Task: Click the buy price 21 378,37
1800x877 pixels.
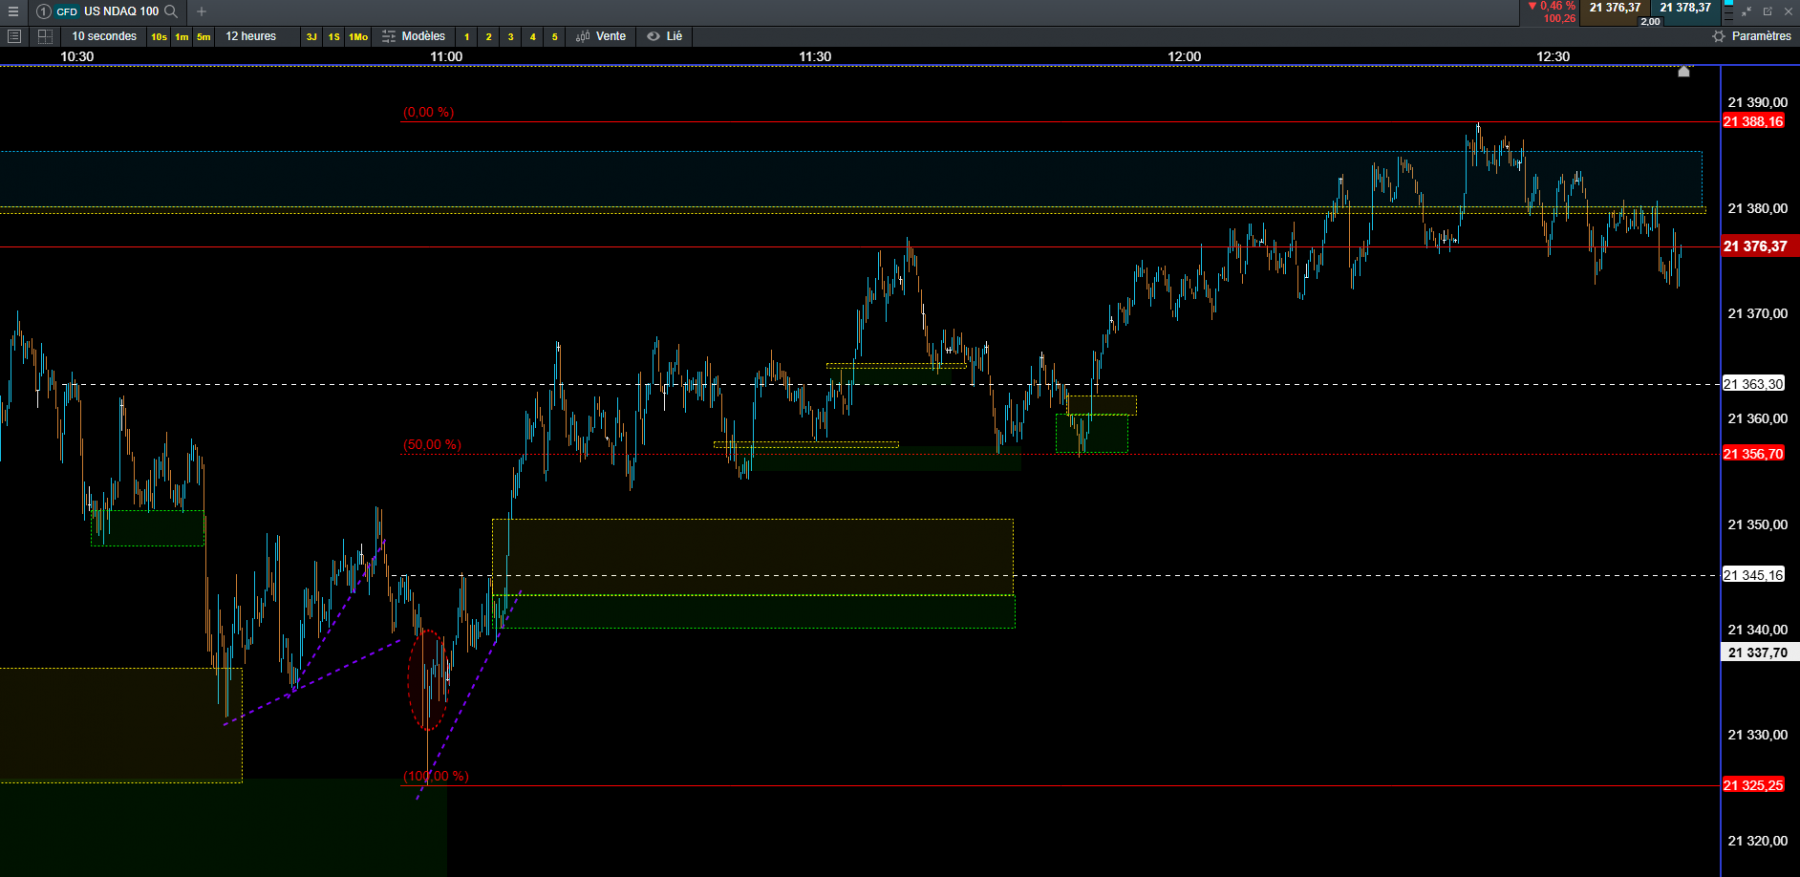Action: coord(1685,8)
